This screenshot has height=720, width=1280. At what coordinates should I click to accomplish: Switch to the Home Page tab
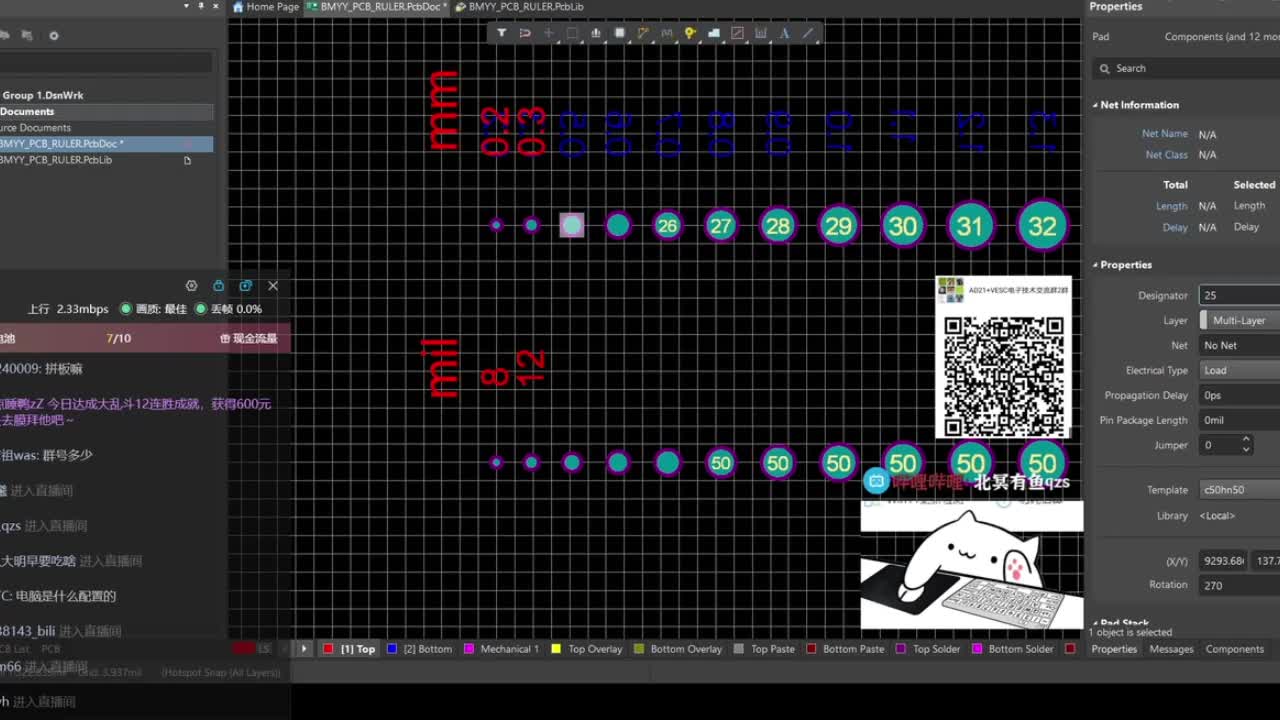pos(266,6)
